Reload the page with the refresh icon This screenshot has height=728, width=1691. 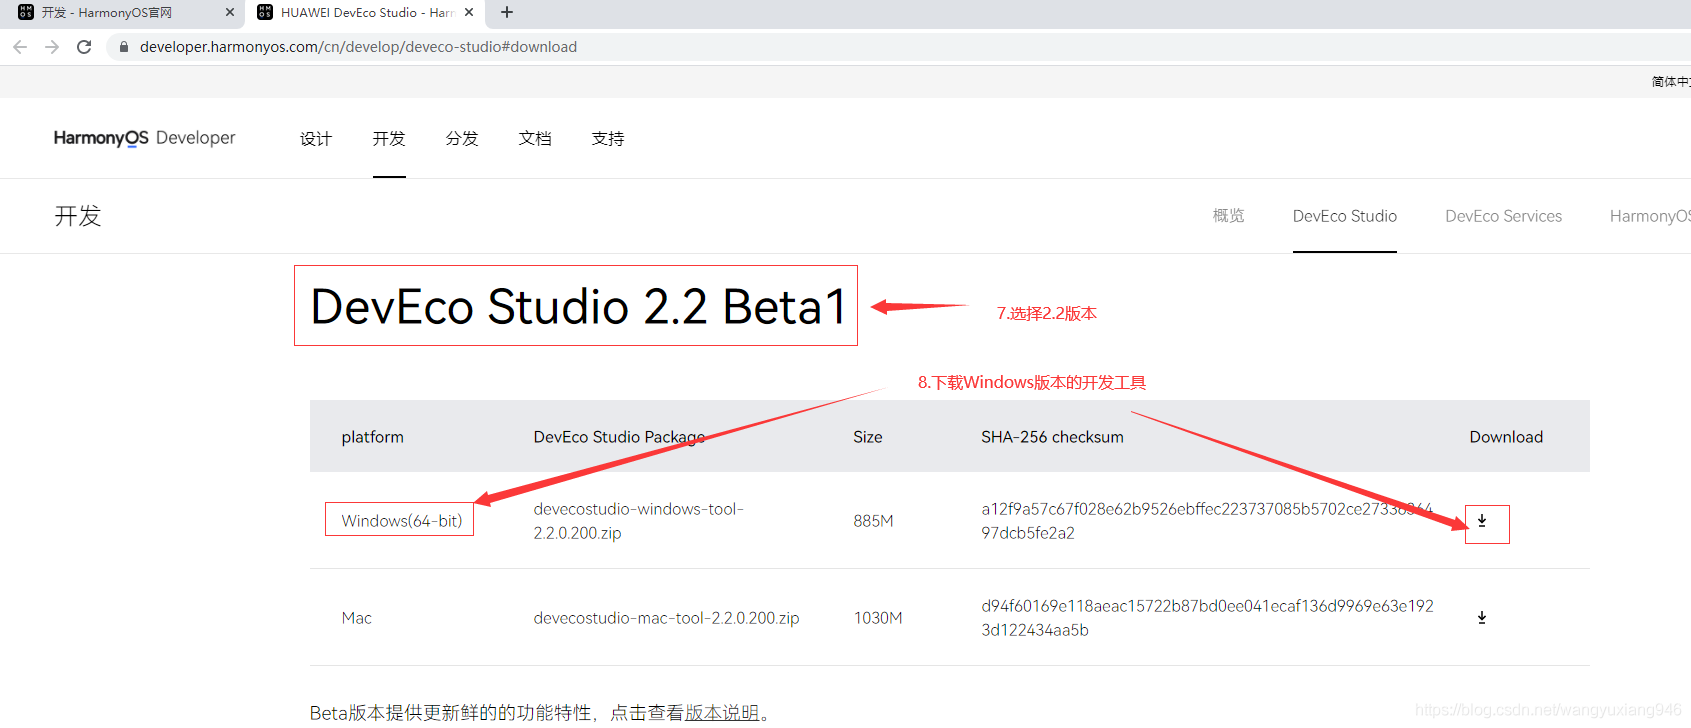(x=84, y=47)
